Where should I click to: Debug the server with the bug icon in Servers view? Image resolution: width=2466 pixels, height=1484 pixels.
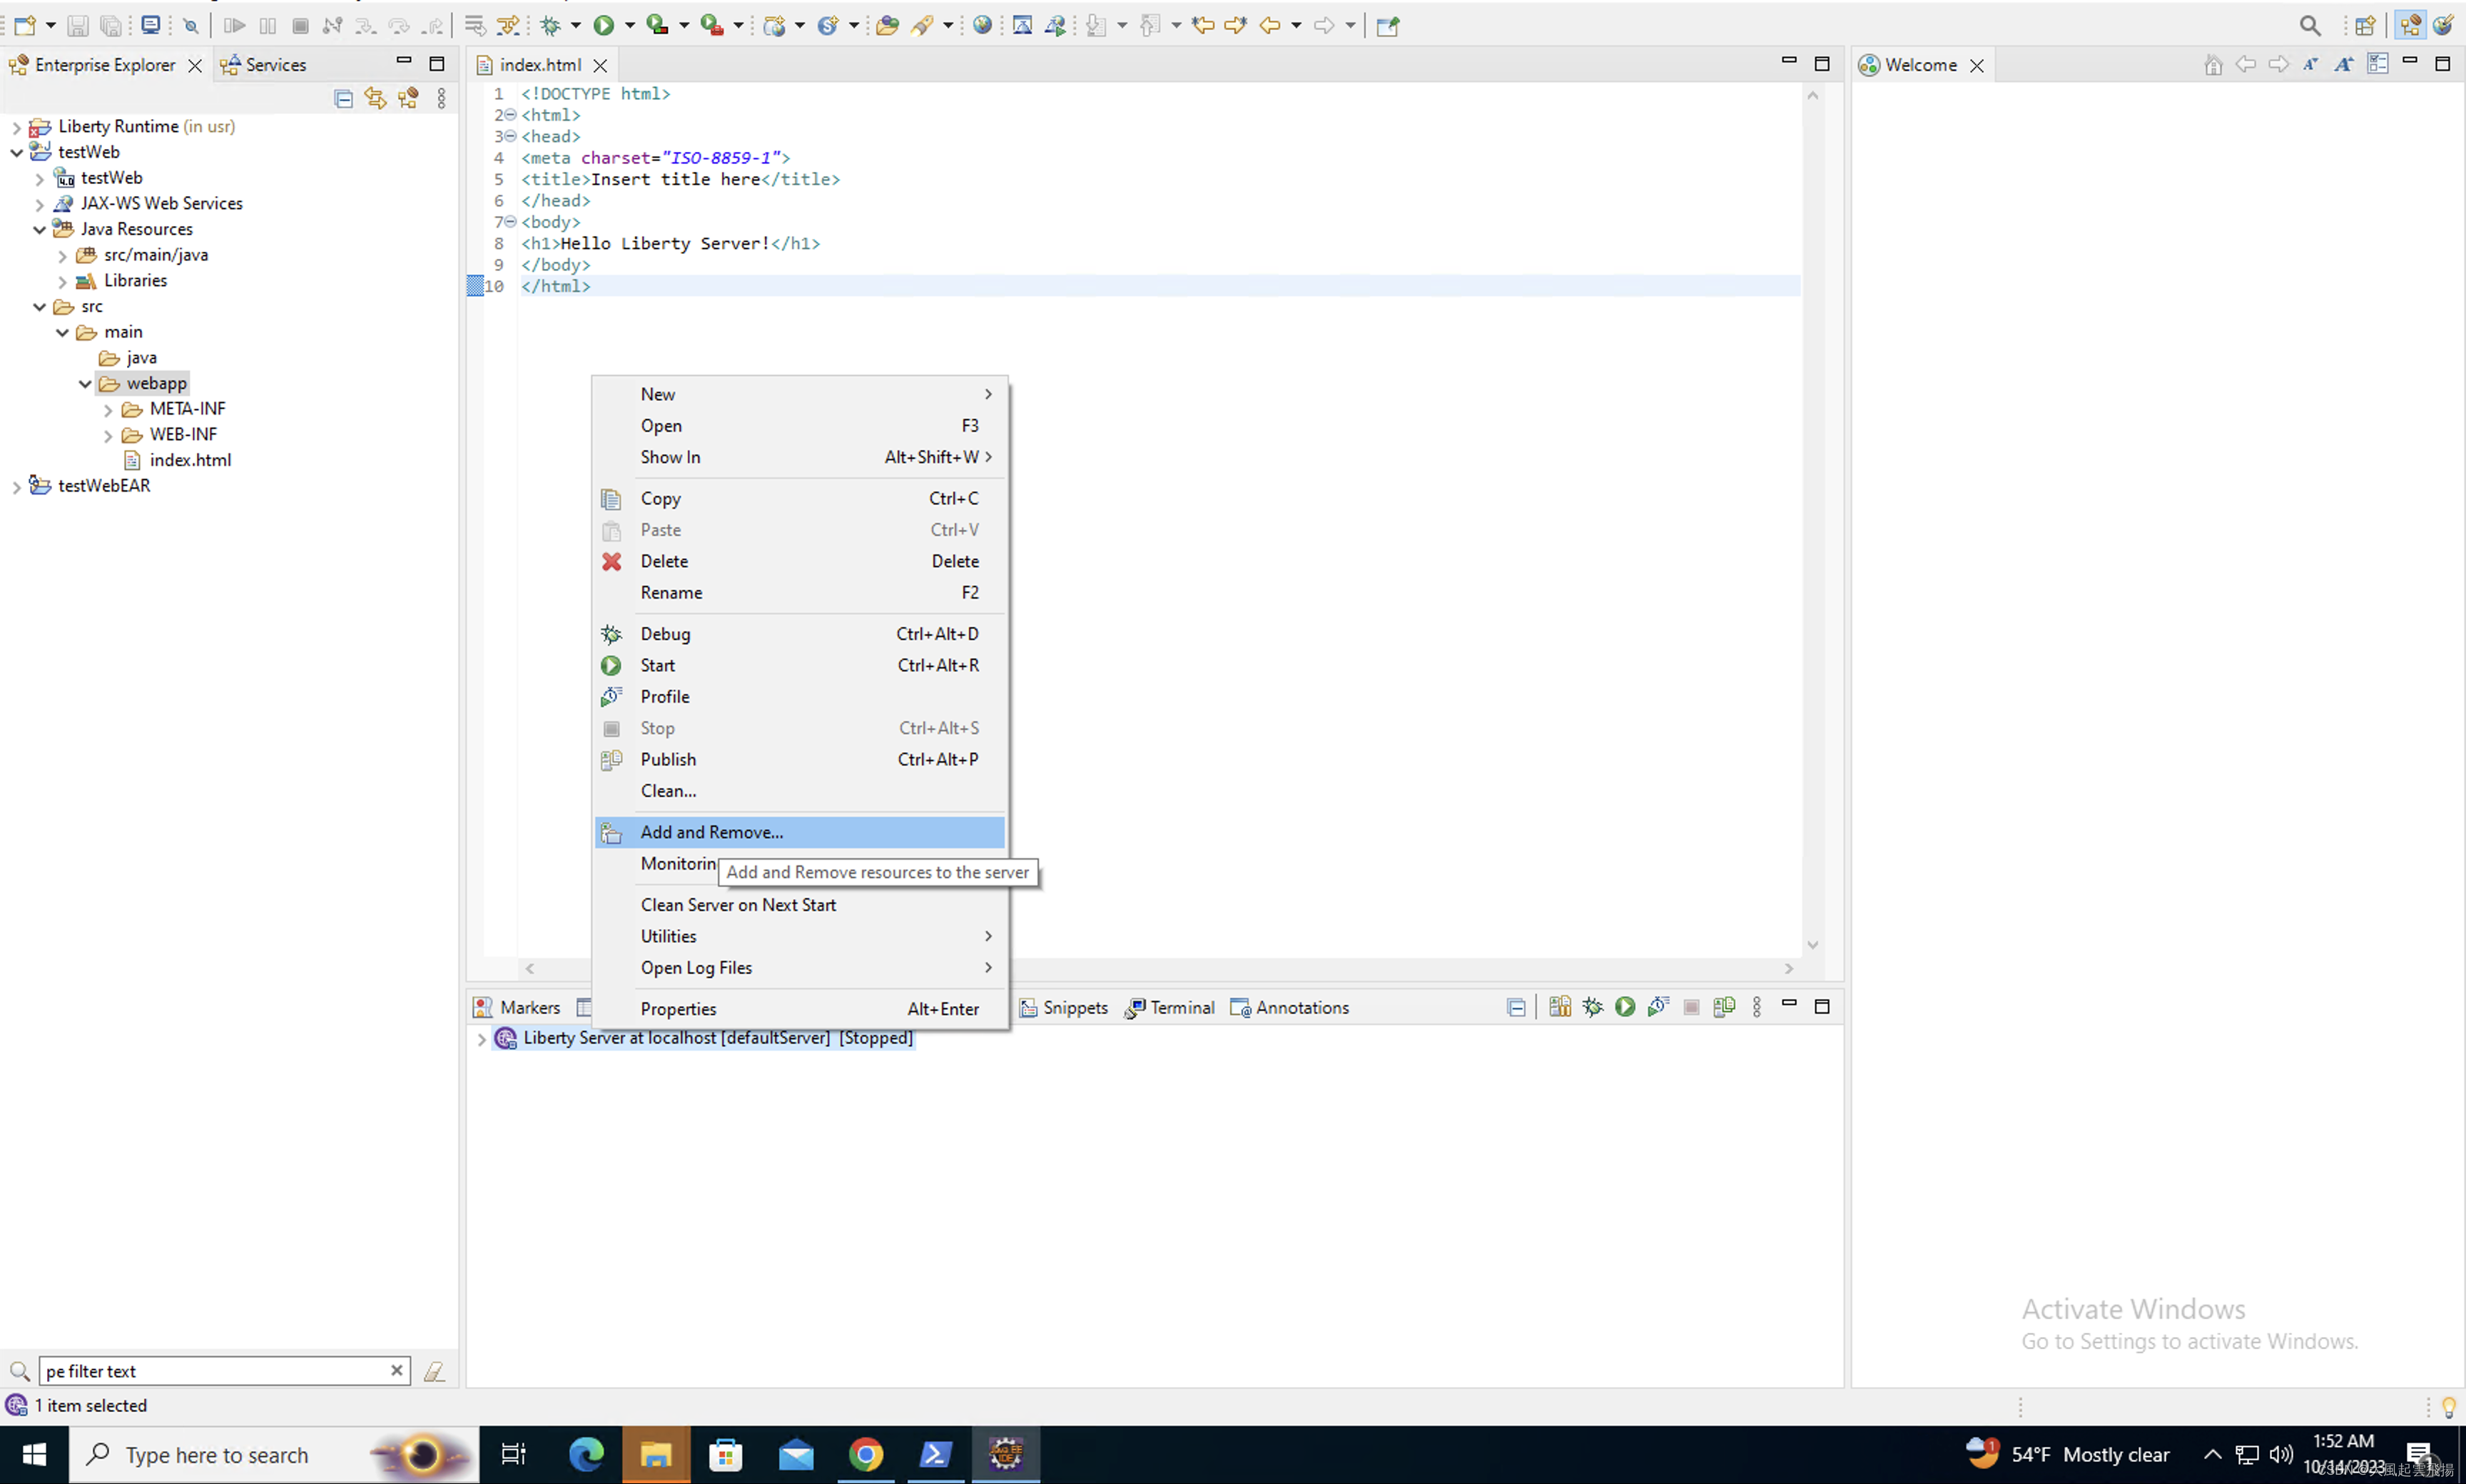[1592, 1007]
